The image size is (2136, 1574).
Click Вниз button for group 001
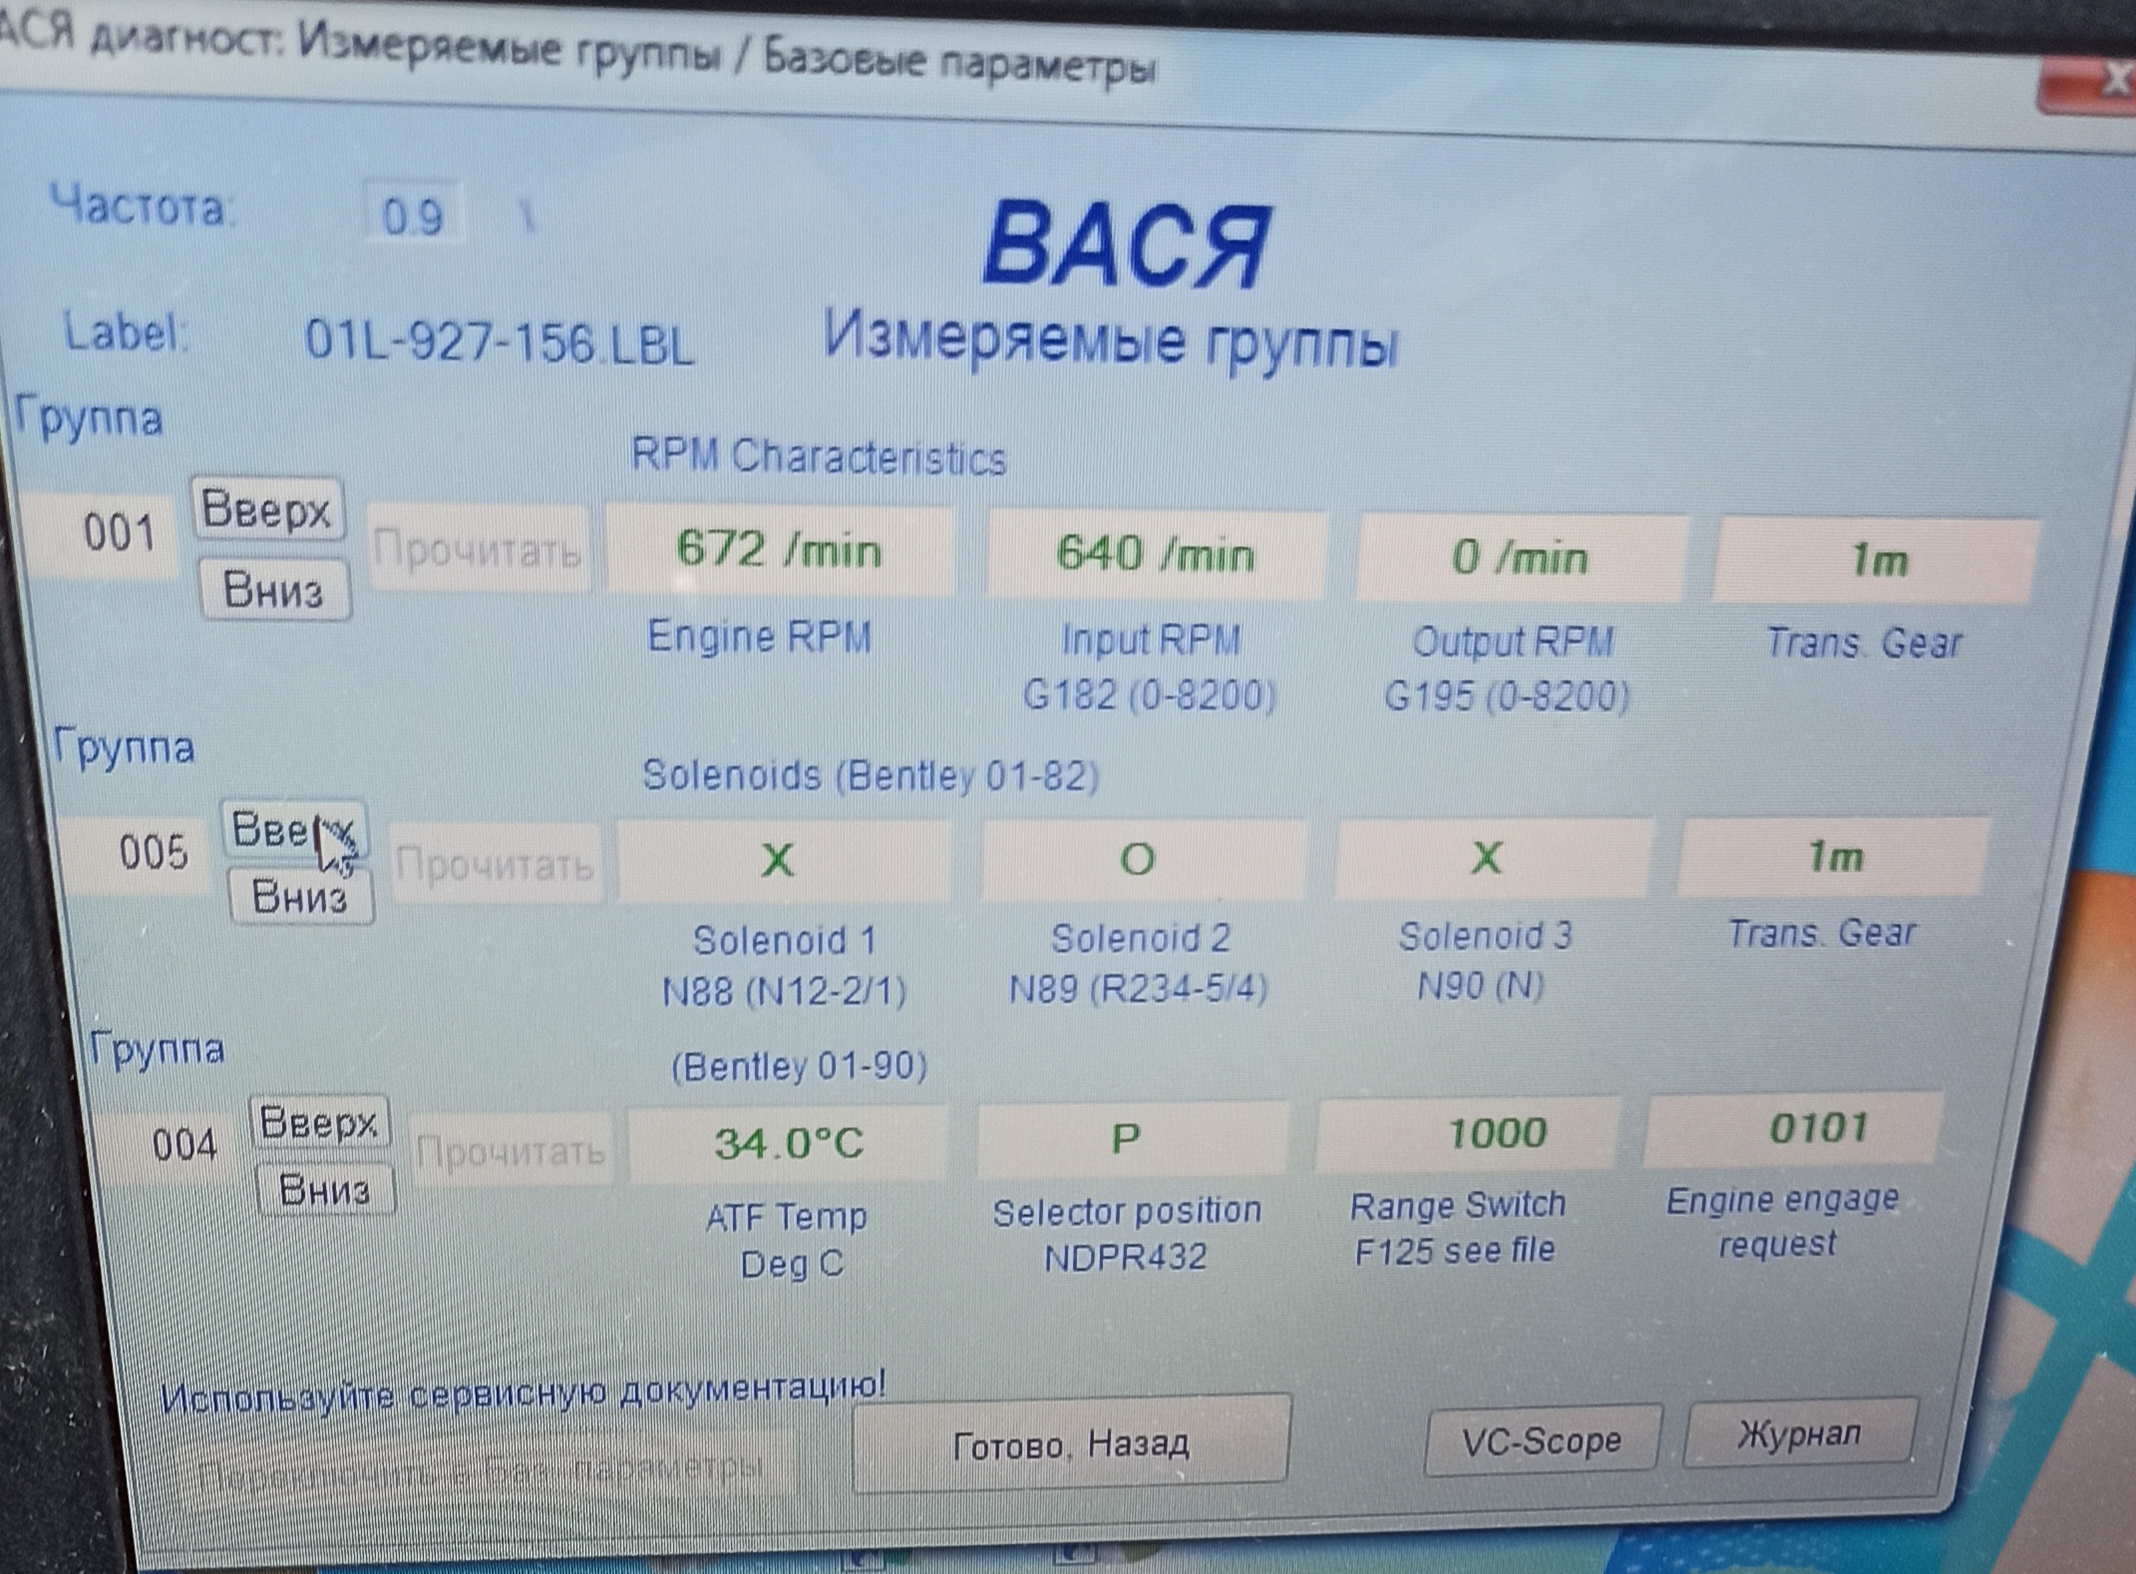coord(274,590)
